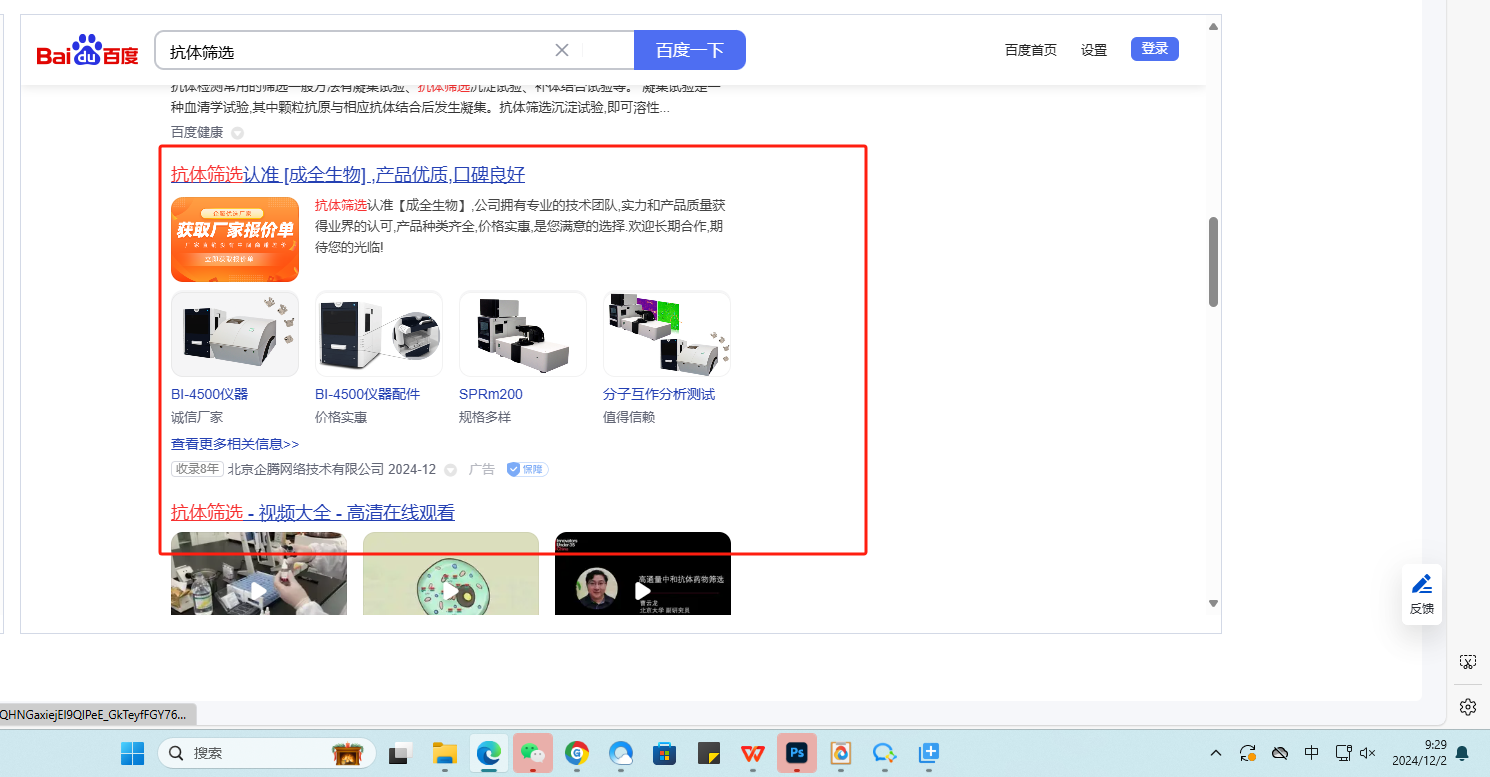This screenshot has width=1490, height=777.
Task: Click the screenshot capture icon in sidebar
Action: [x=1467, y=662]
